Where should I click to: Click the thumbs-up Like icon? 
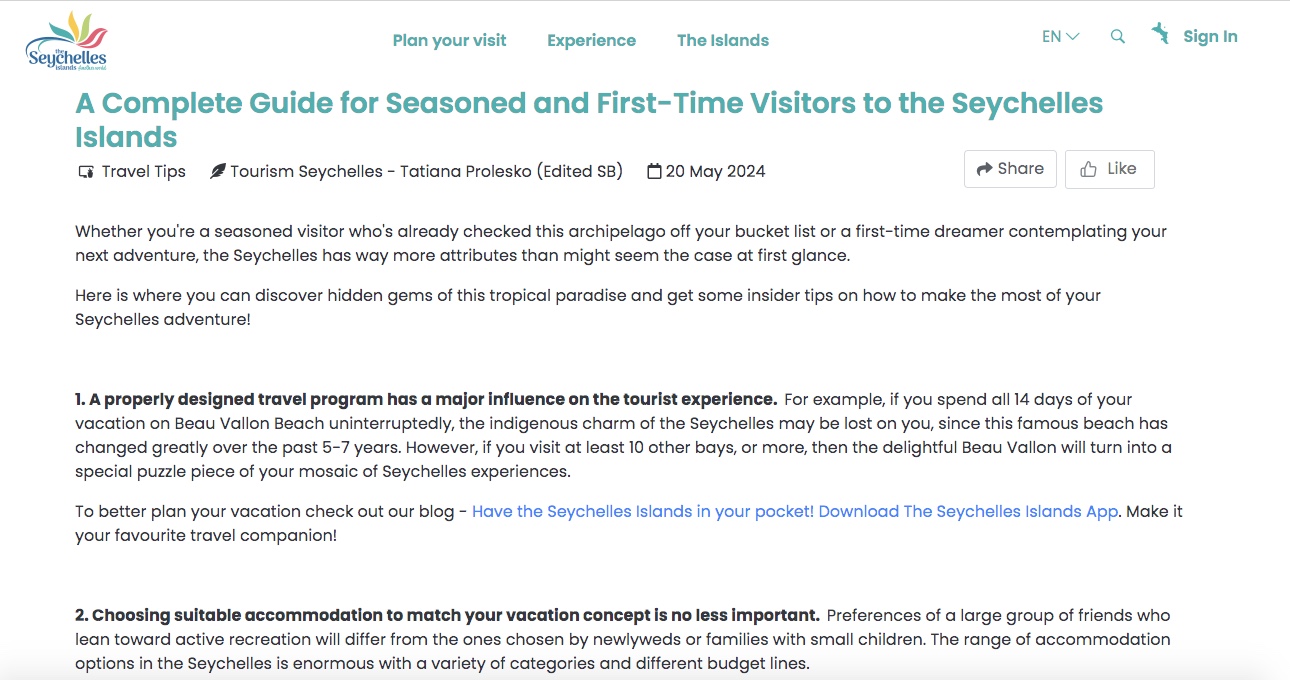coord(1089,169)
